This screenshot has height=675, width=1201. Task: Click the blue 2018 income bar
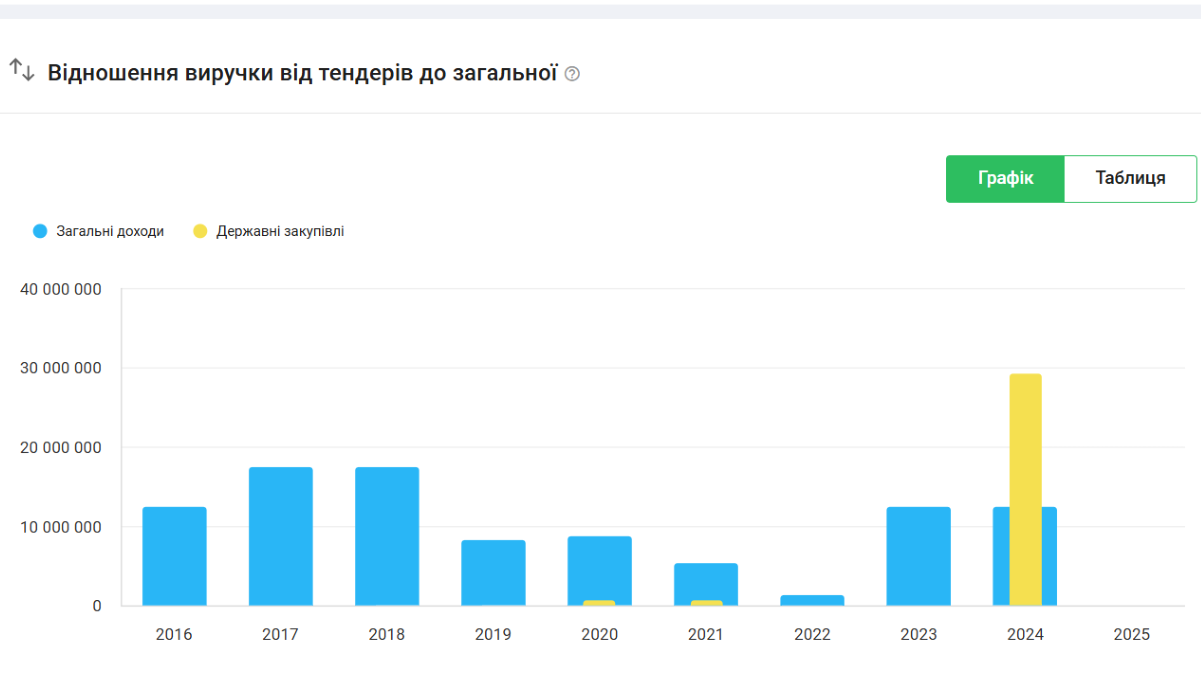(x=387, y=536)
